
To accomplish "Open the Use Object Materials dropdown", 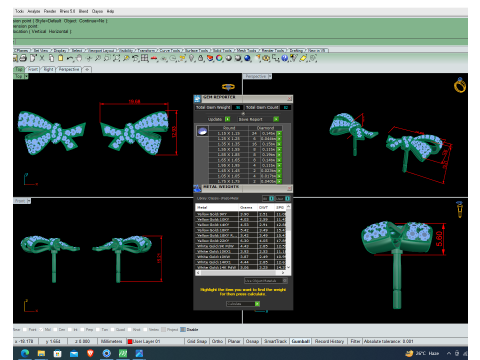I will [x=266, y=281].
